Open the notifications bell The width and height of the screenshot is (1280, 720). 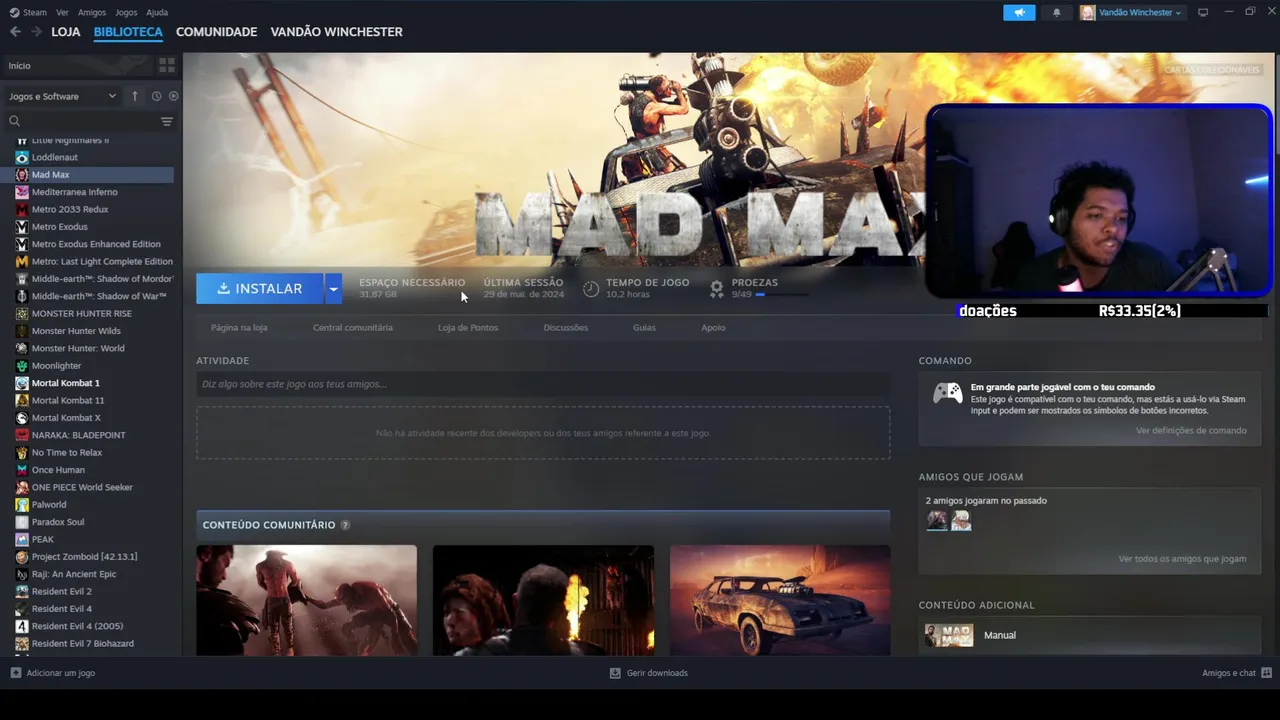point(1057,13)
